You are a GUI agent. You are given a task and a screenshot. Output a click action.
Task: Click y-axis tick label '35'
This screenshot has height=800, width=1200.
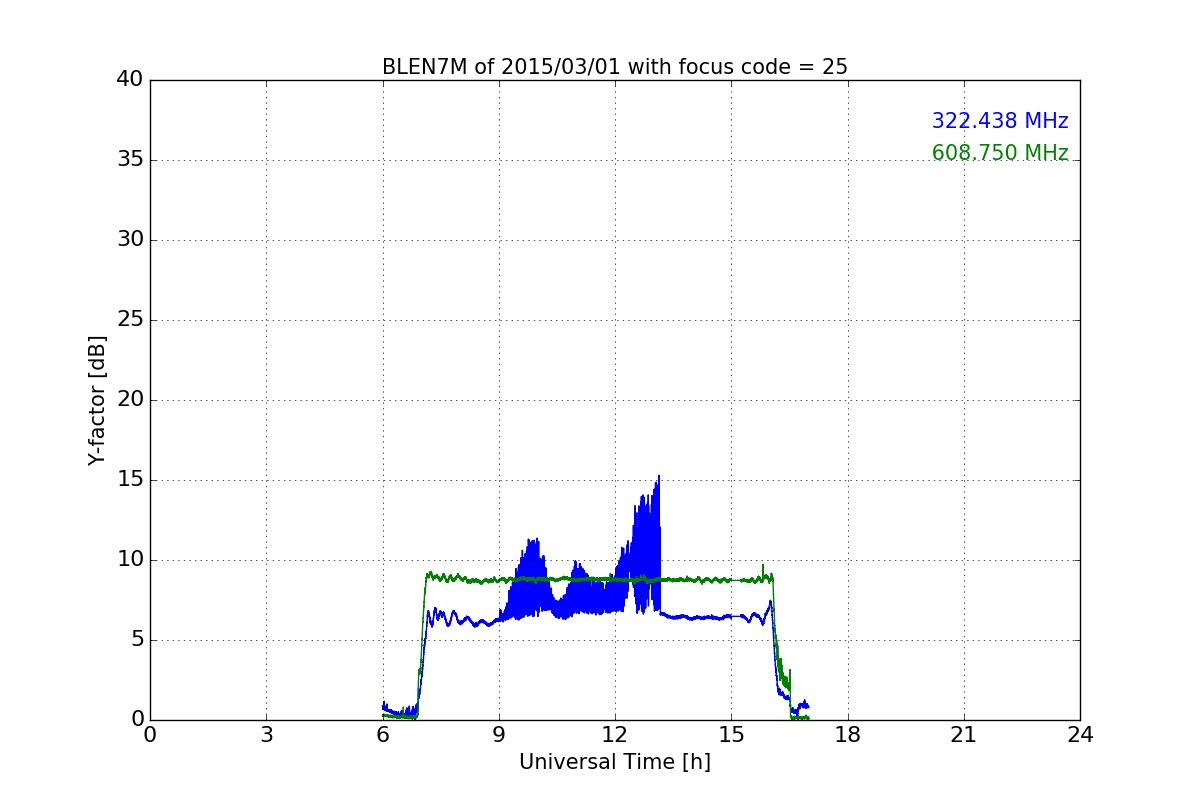[x=130, y=160]
